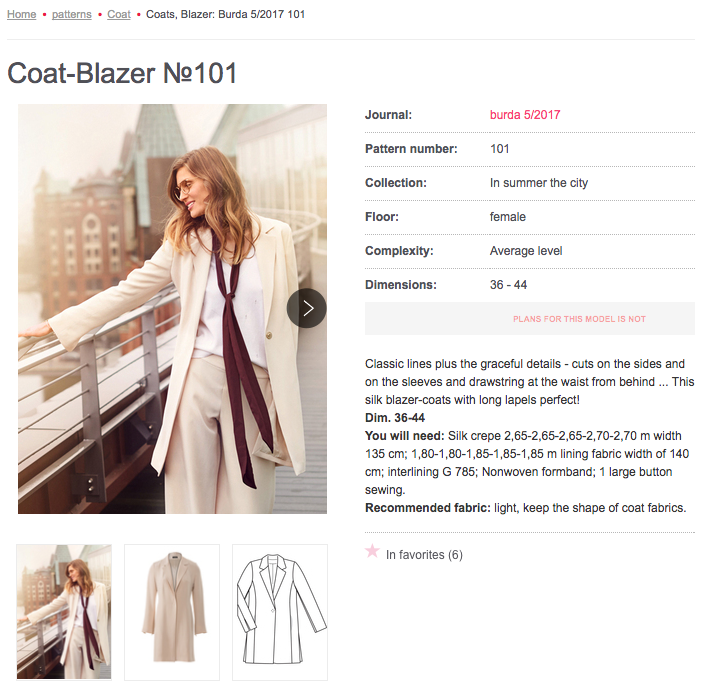Click the next image arrow on photo

click(307, 308)
